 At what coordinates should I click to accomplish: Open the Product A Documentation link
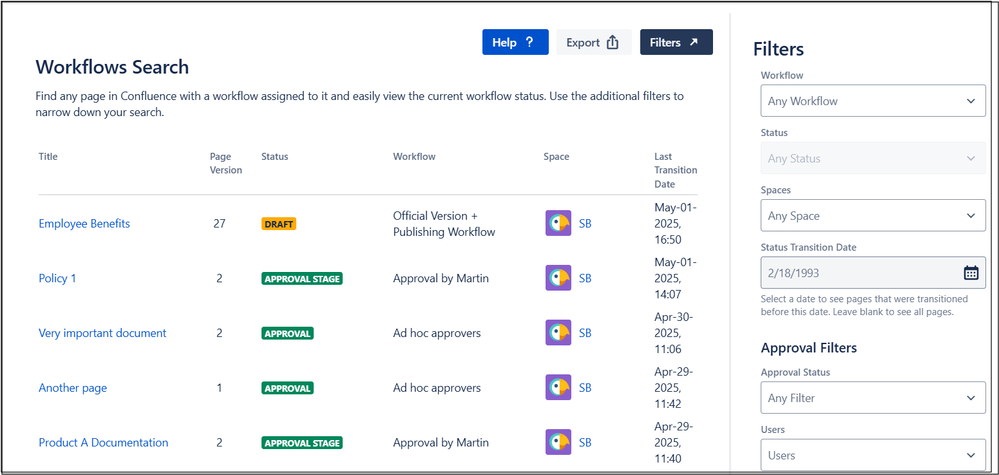coord(103,443)
